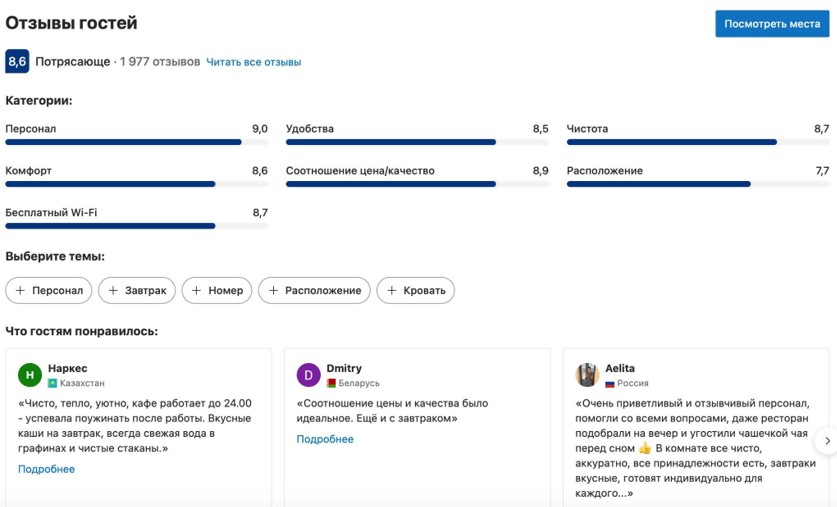Click the thumbs up emoji in Aelita's review
837x507 pixels.
(645, 448)
